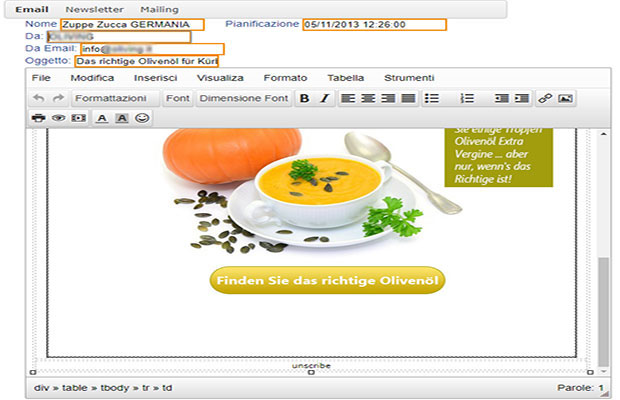Select div in element path

42,388
